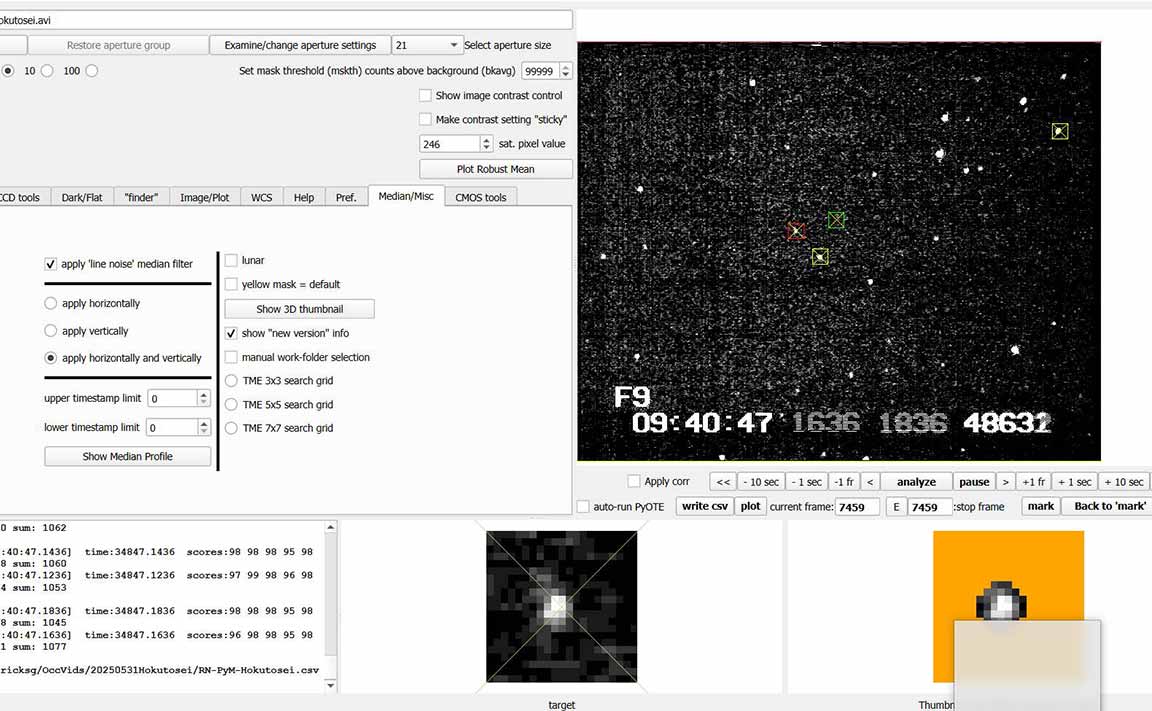Image resolution: width=1152 pixels, height=711 pixels.
Task: Select 'apply horizontally' radio option
Action: (51, 303)
